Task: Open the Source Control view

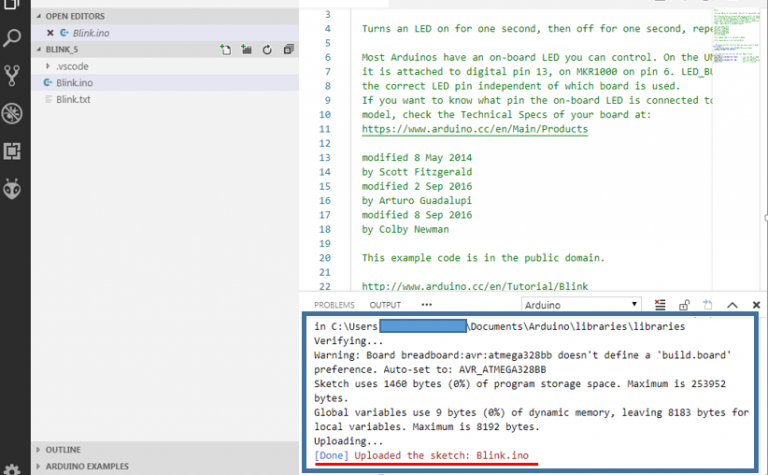Action: tap(13, 75)
